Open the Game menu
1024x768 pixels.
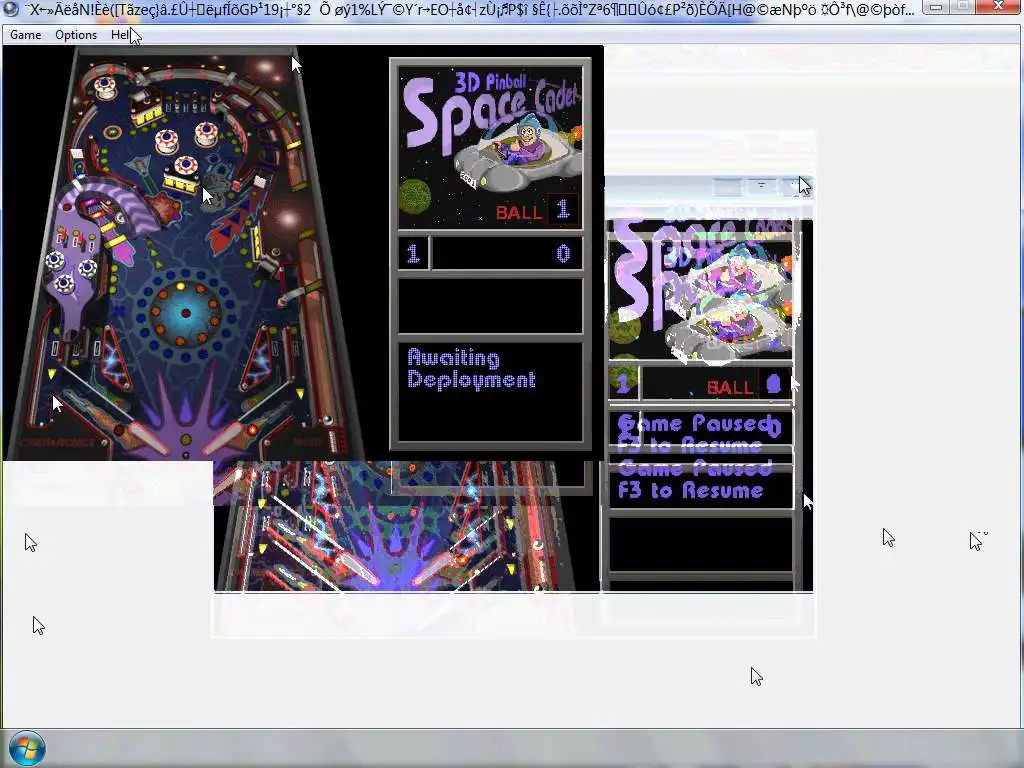tap(25, 35)
